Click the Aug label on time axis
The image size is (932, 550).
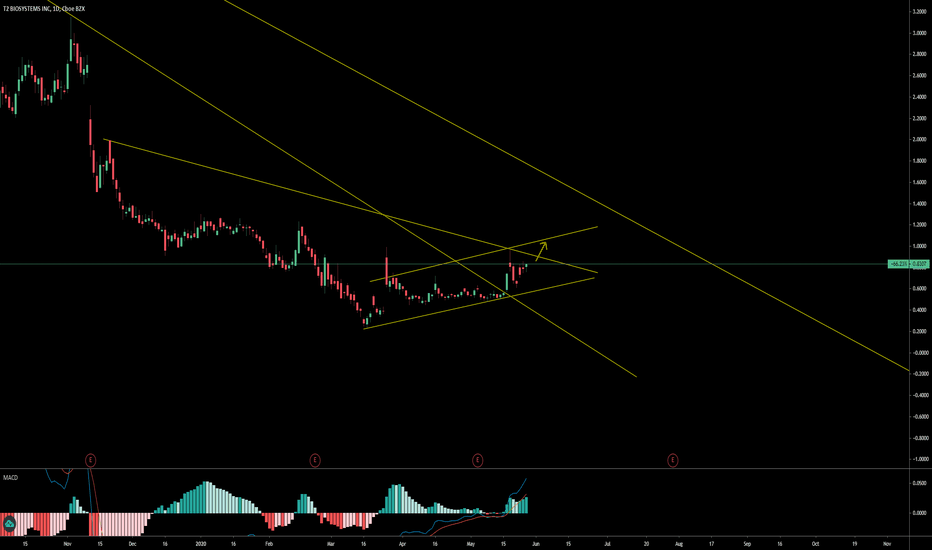[x=679, y=543]
